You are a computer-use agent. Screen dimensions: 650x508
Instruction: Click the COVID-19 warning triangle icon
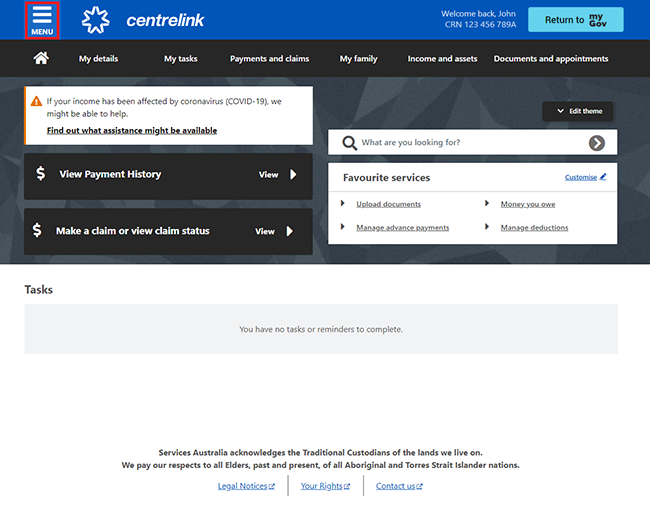click(x=36, y=101)
